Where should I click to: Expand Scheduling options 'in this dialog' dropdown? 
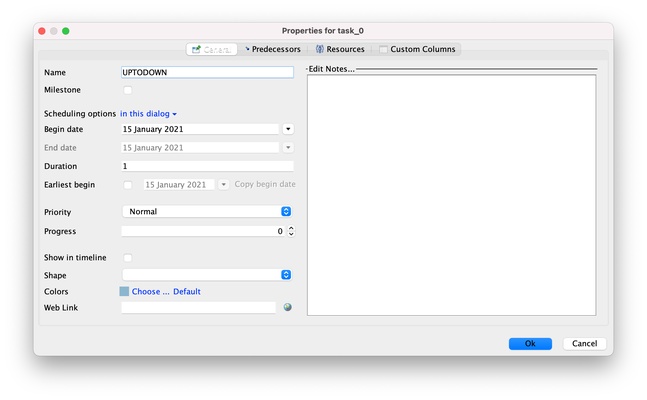point(149,114)
